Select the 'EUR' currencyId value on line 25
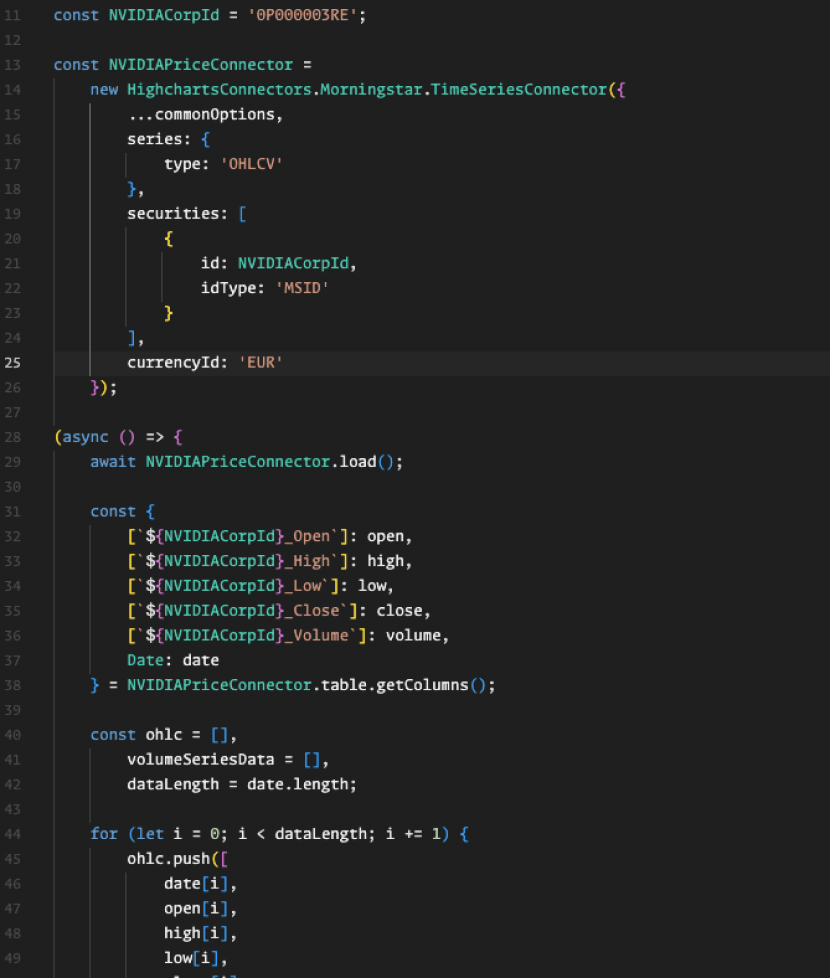The height and width of the screenshot is (978, 830). coord(260,362)
